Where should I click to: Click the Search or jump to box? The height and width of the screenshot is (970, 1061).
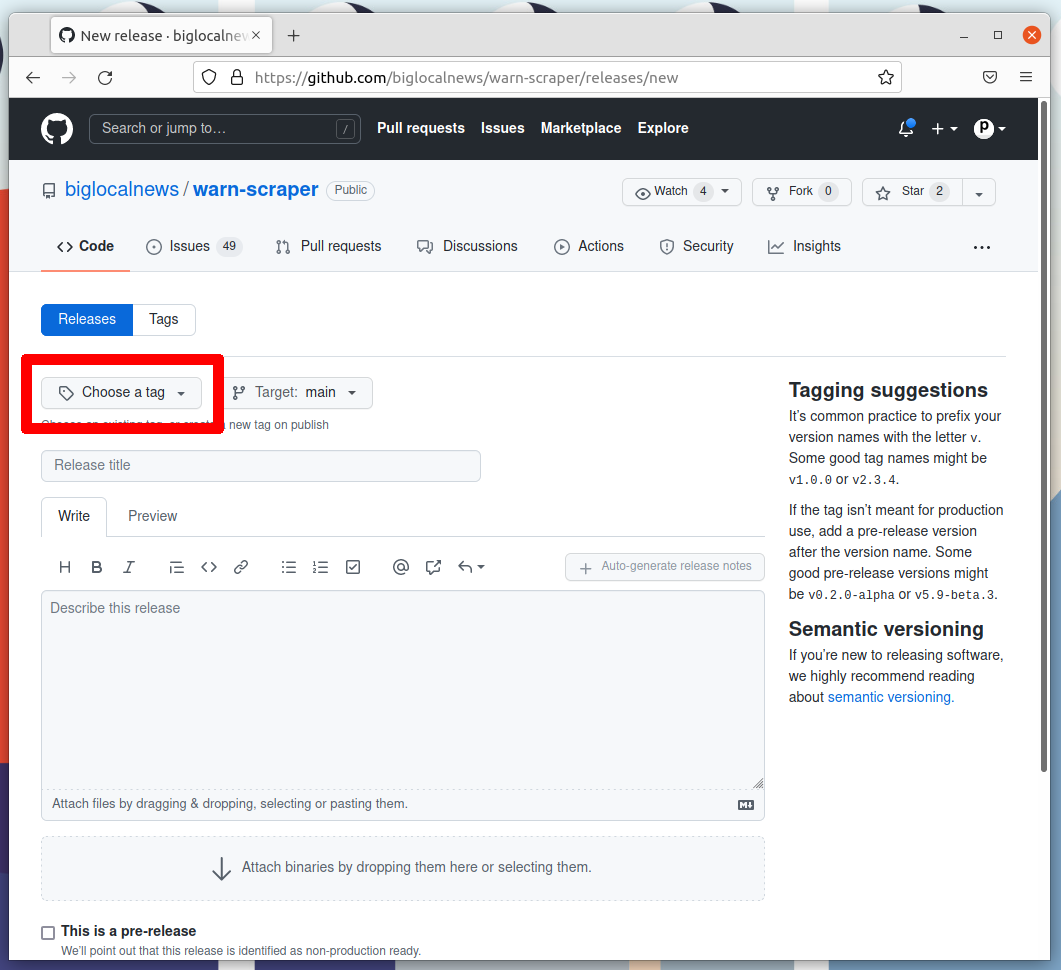click(225, 129)
